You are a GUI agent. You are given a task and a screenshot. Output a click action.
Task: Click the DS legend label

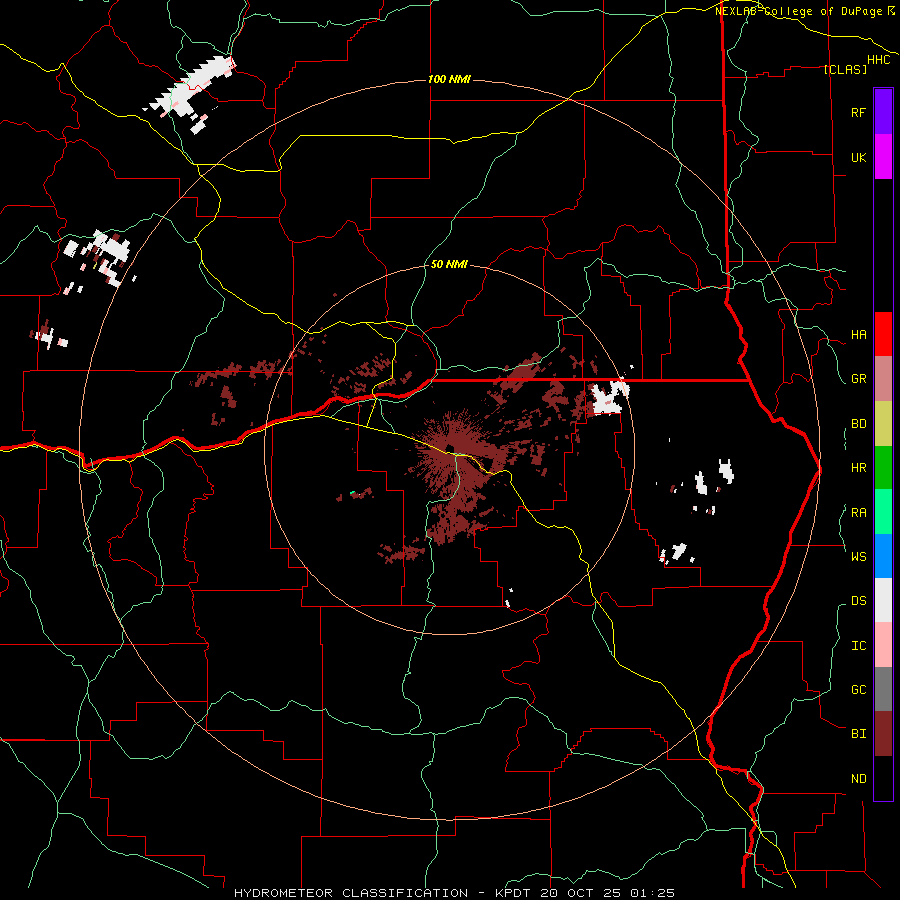858,601
